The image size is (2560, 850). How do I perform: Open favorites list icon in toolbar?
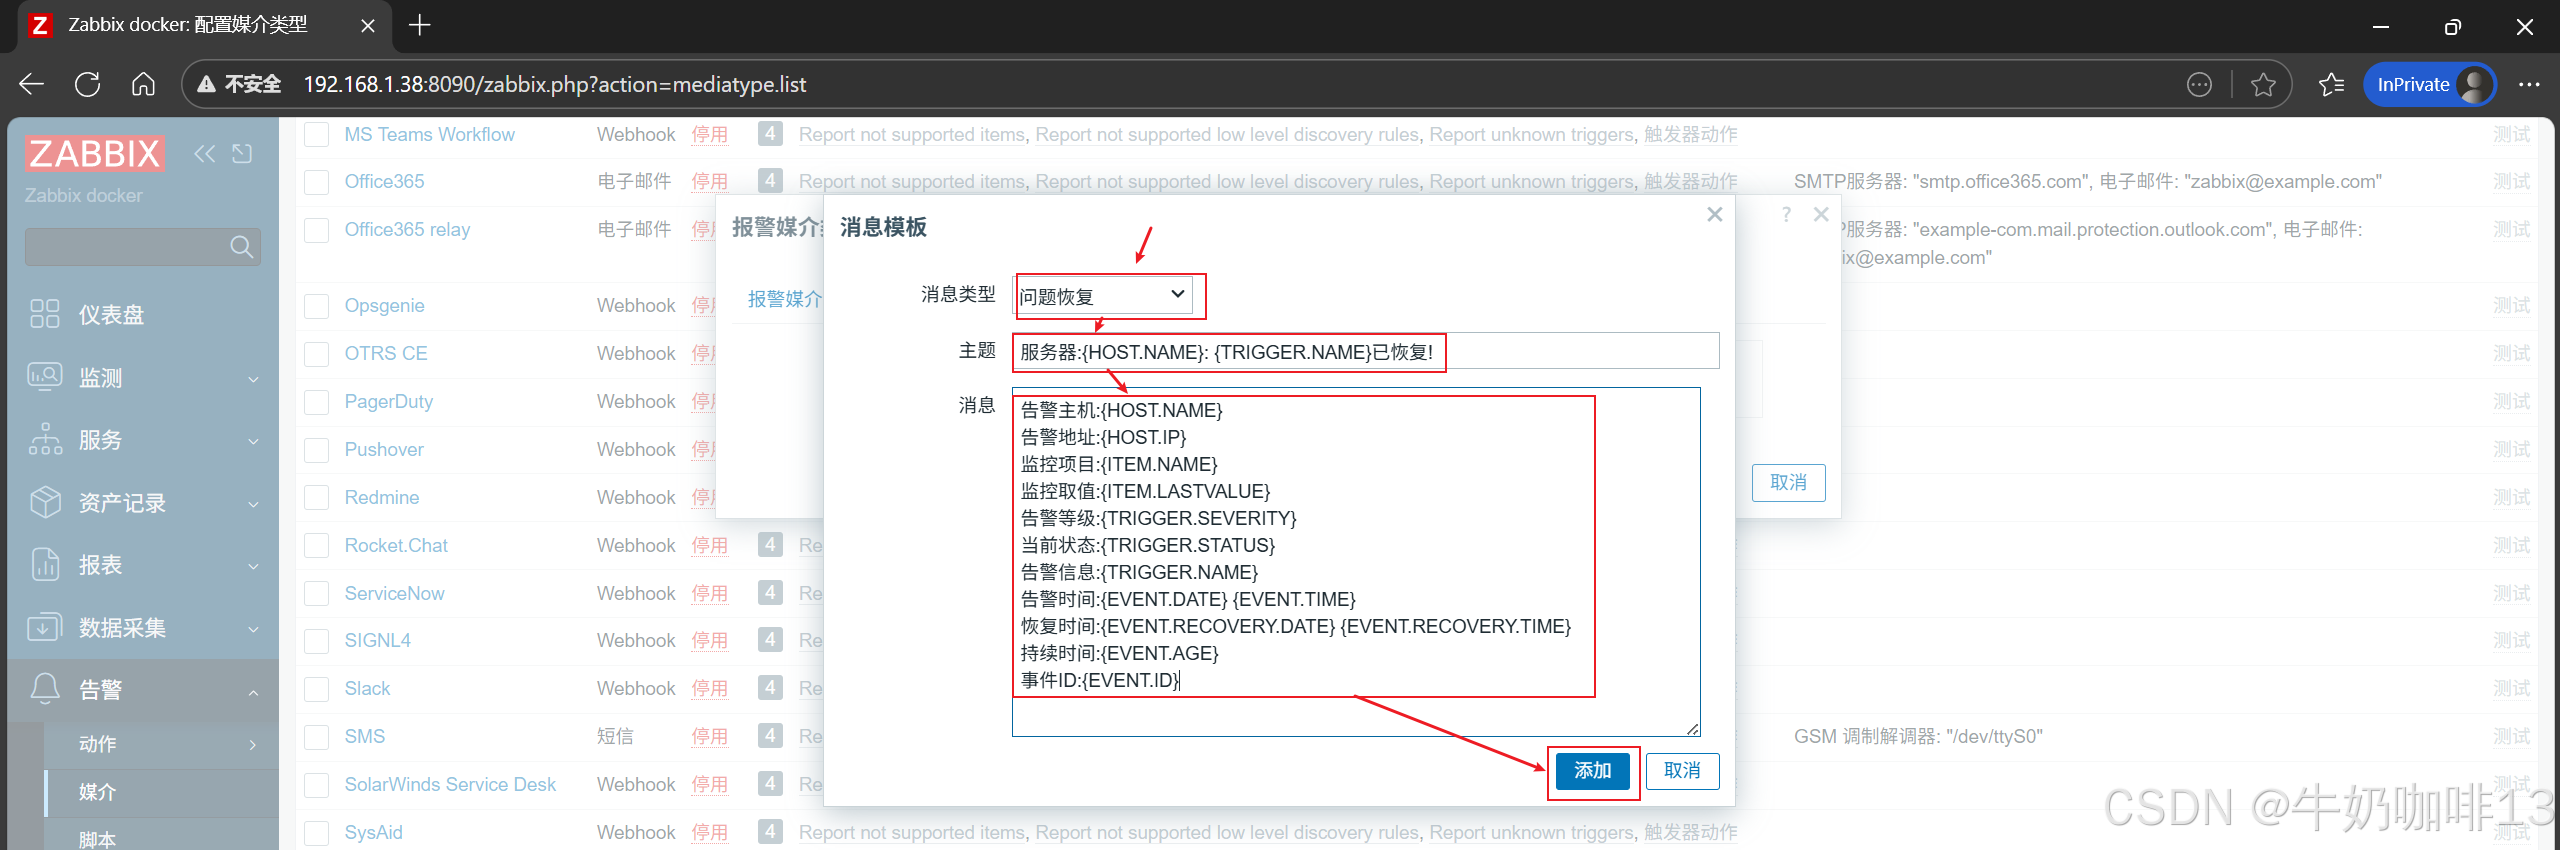pos(2331,85)
